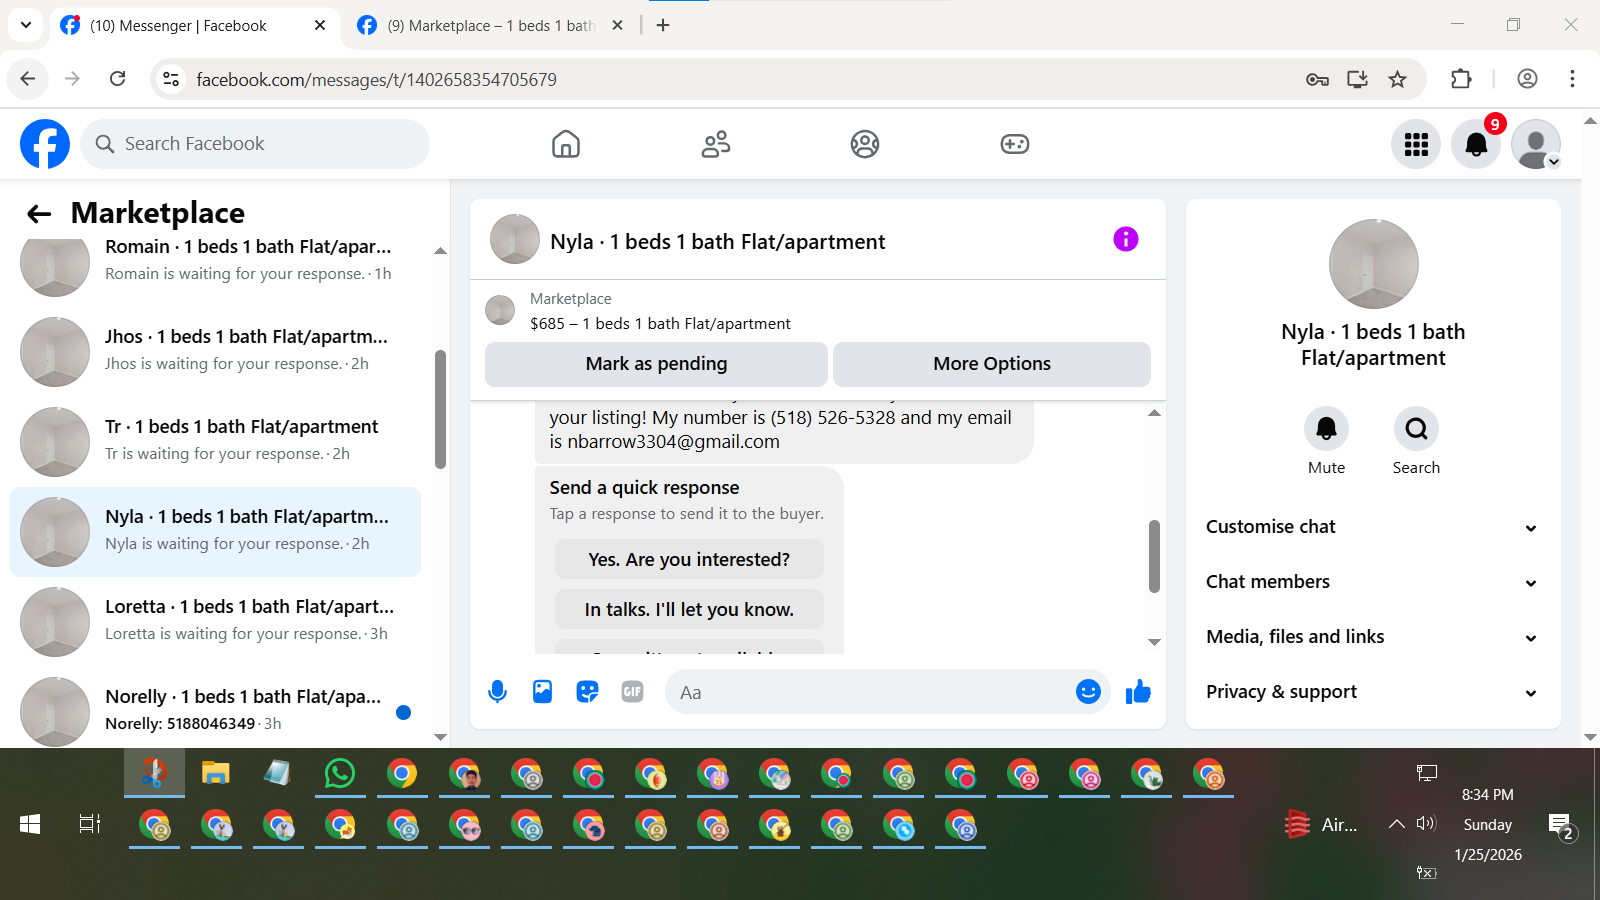Open the Tr conversation
Image resolution: width=1600 pixels, height=900 pixels.
coord(215,442)
